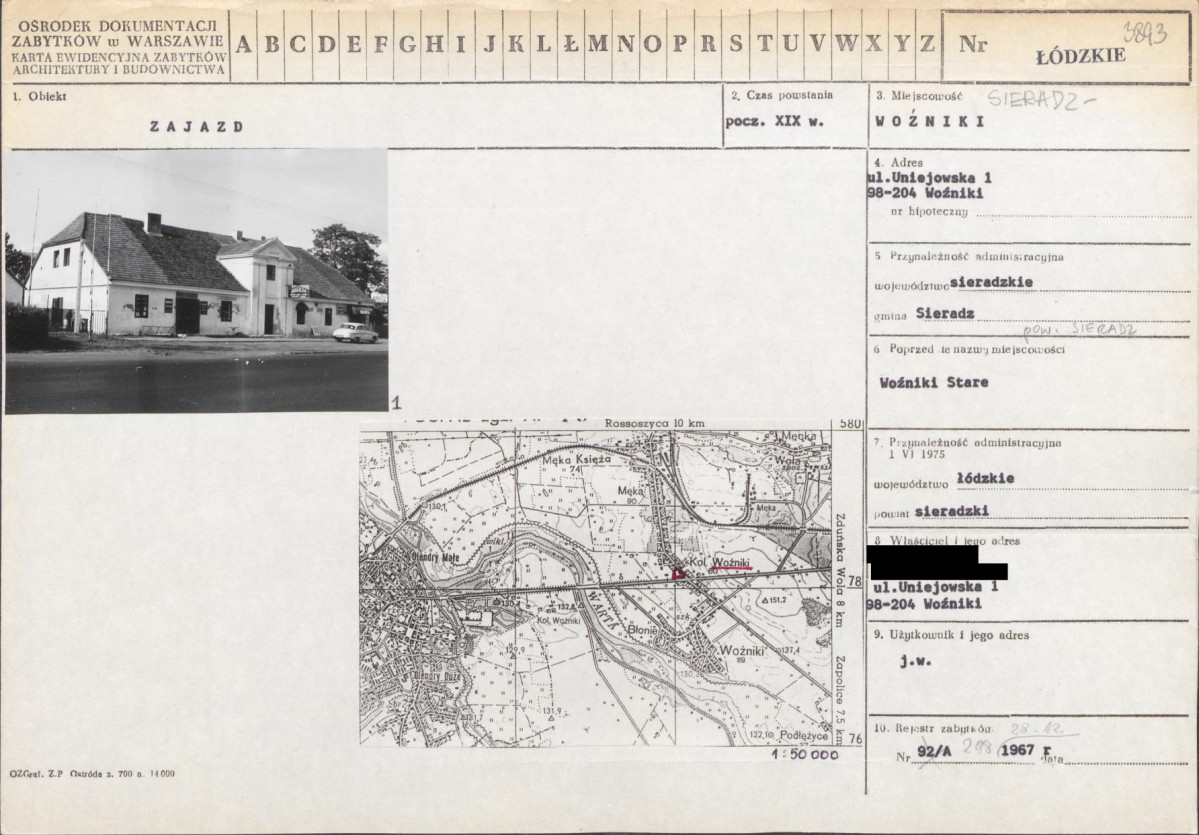The width and height of the screenshot is (1199, 835).
Task: Click the województwo value 'łódzkie'
Action: (x=985, y=478)
